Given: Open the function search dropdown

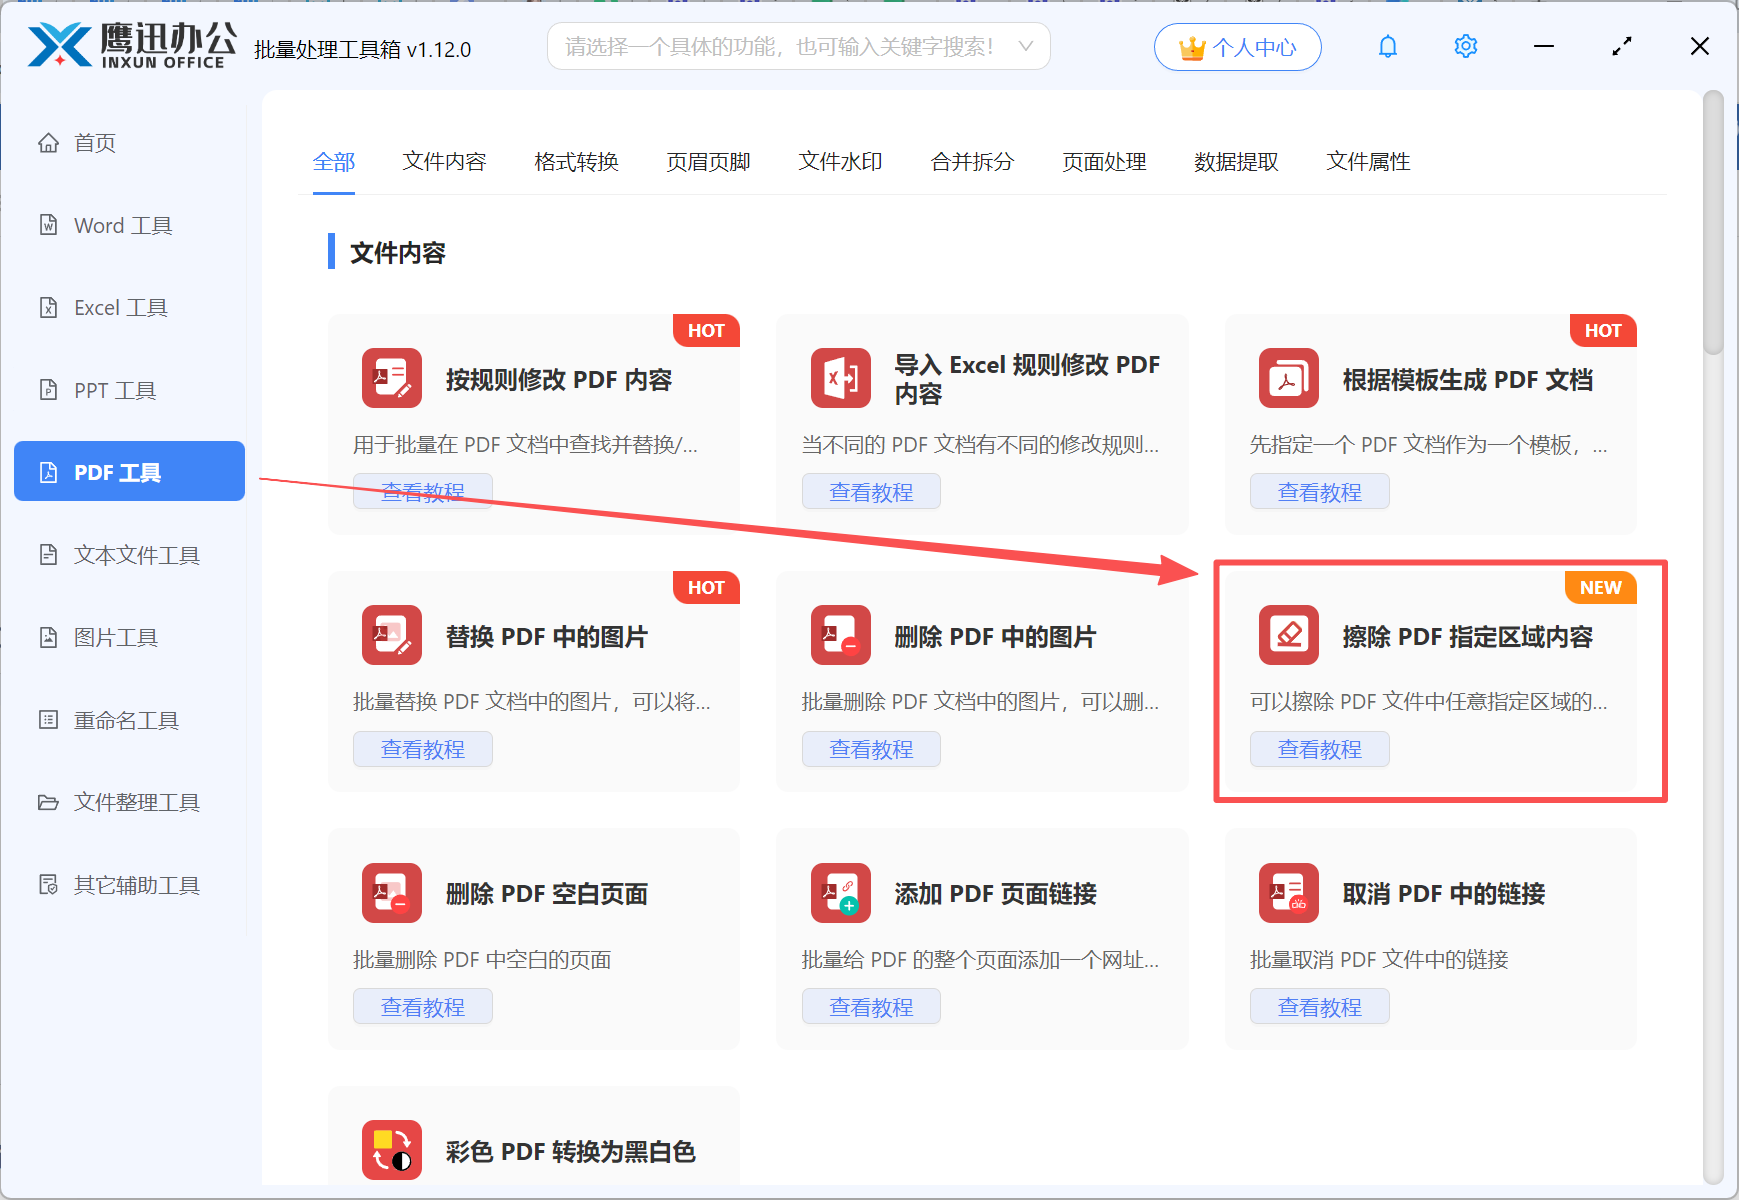Looking at the screenshot, I should click(x=798, y=46).
